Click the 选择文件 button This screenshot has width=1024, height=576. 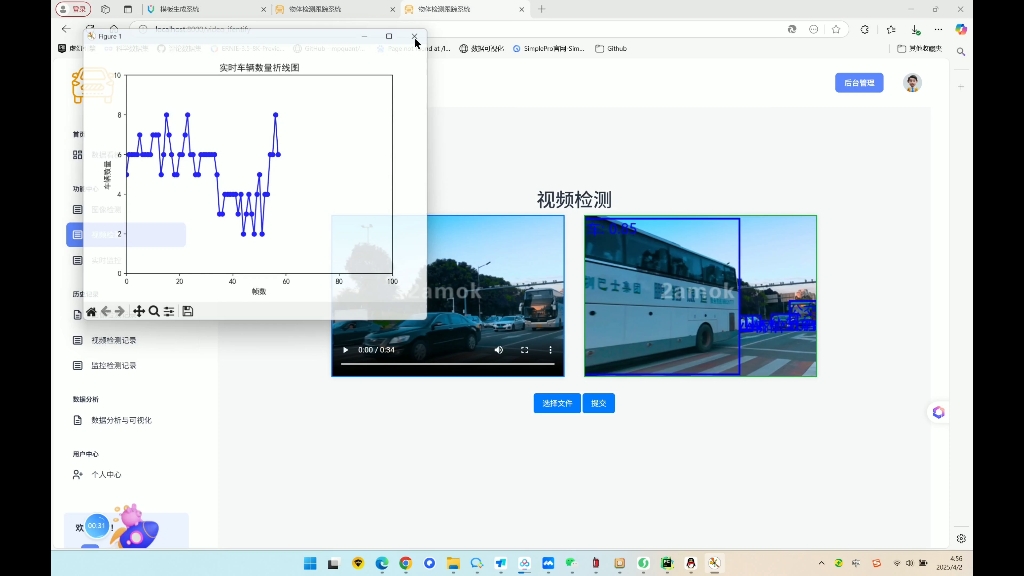pos(557,403)
